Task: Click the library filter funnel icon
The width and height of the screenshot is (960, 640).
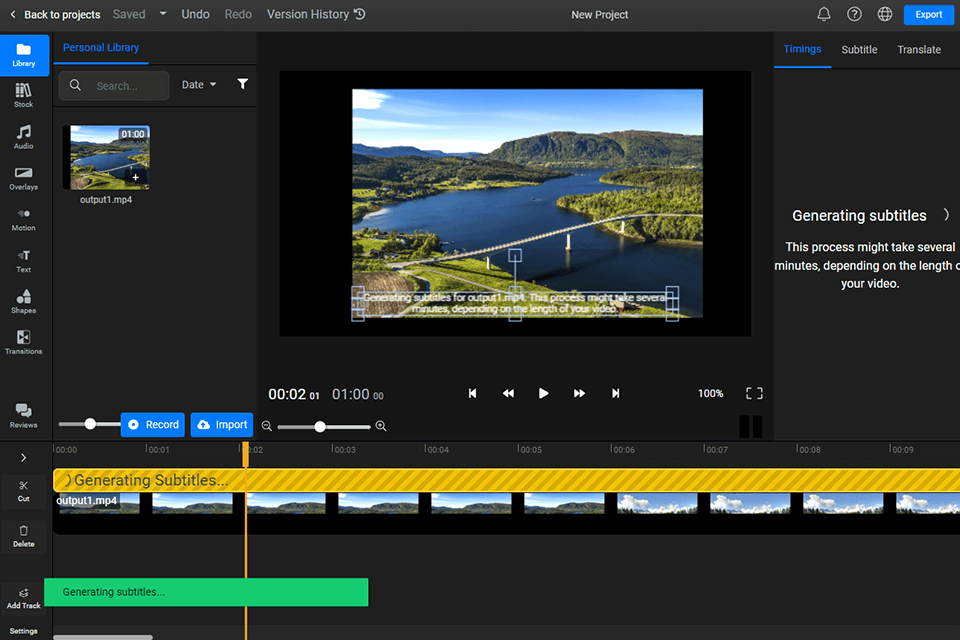Action: (x=242, y=85)
